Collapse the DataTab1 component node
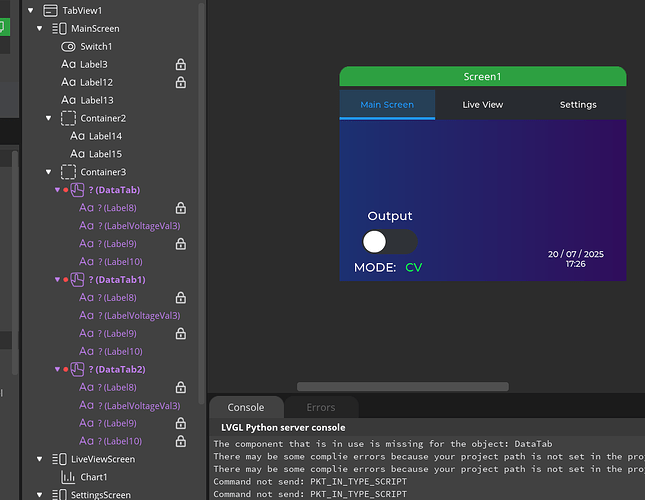Viewport: 645px width, 500px height. tap(57, 280)
